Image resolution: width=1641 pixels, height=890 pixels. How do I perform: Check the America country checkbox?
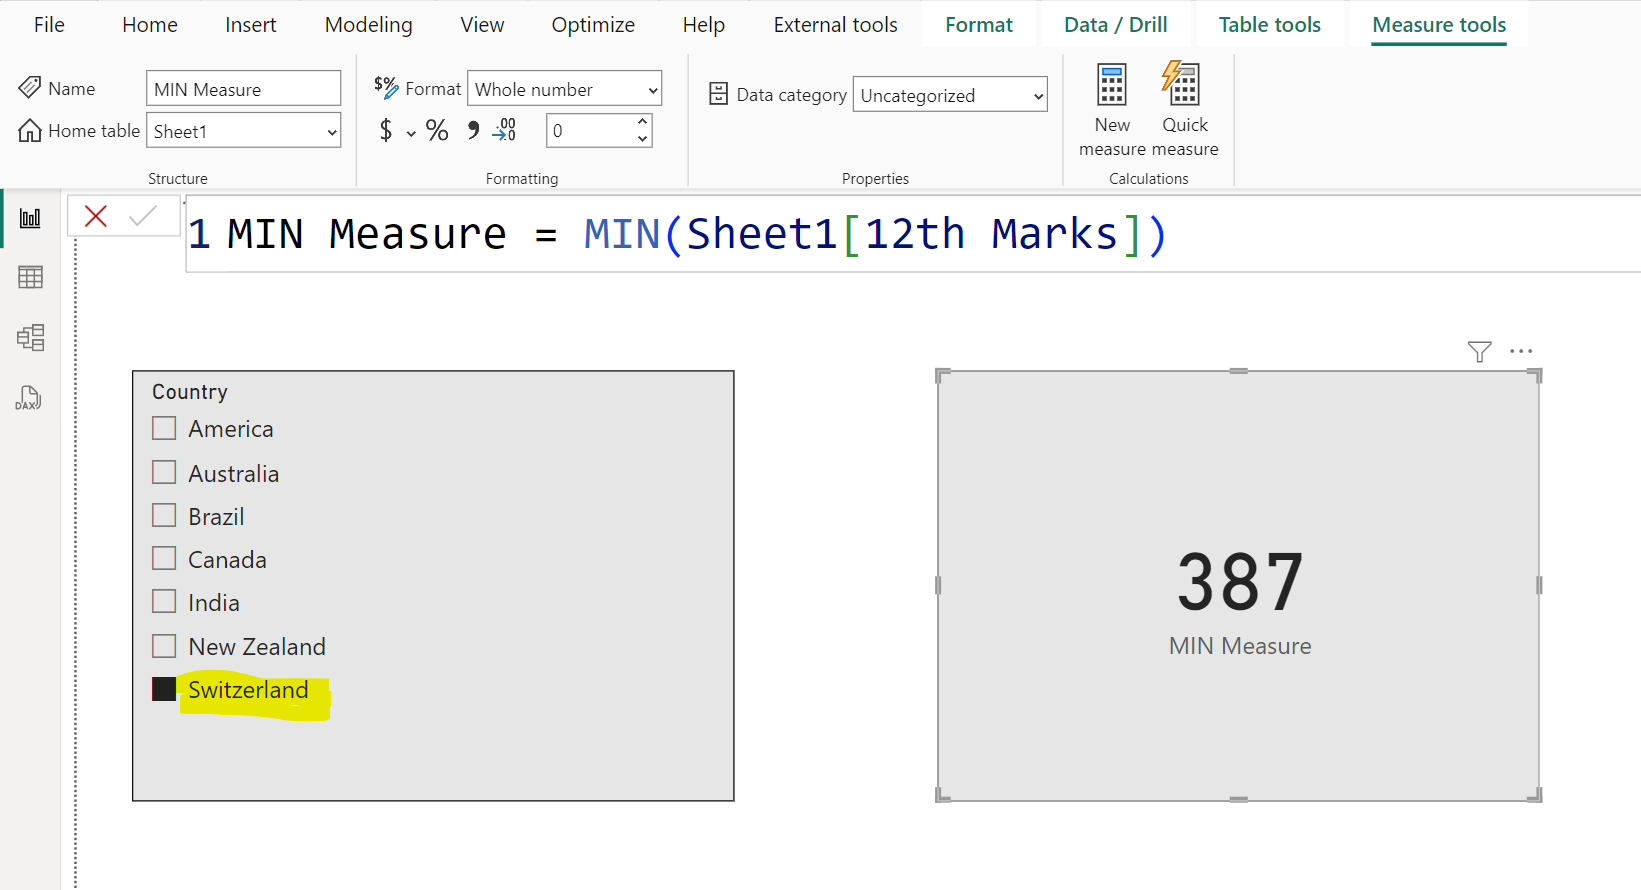click(164, 429)
